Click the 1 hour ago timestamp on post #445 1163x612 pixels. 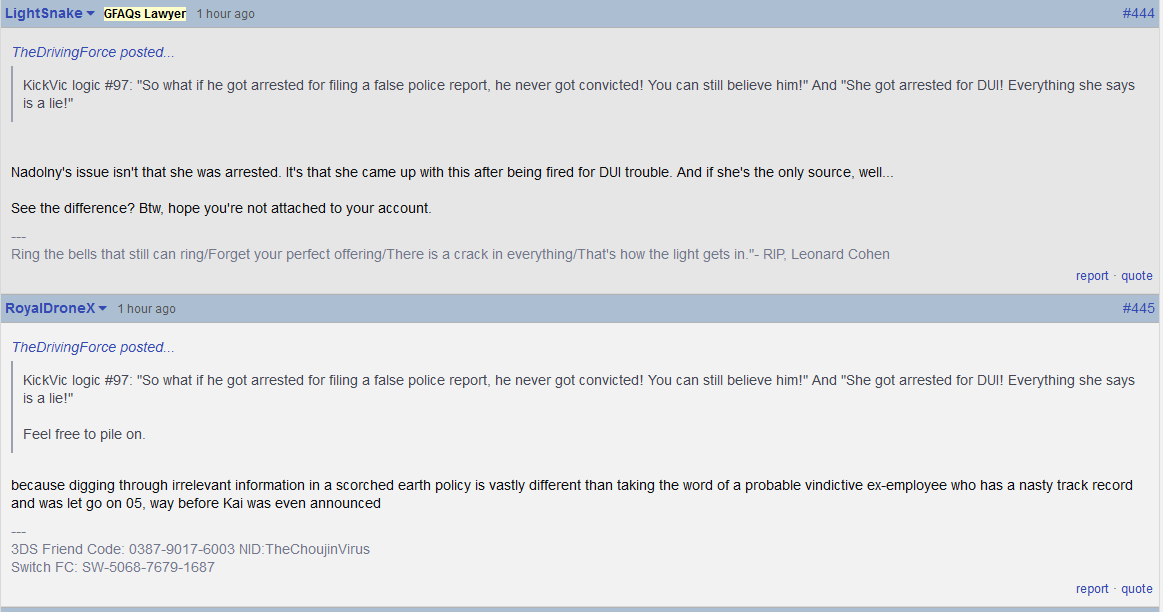146,309
